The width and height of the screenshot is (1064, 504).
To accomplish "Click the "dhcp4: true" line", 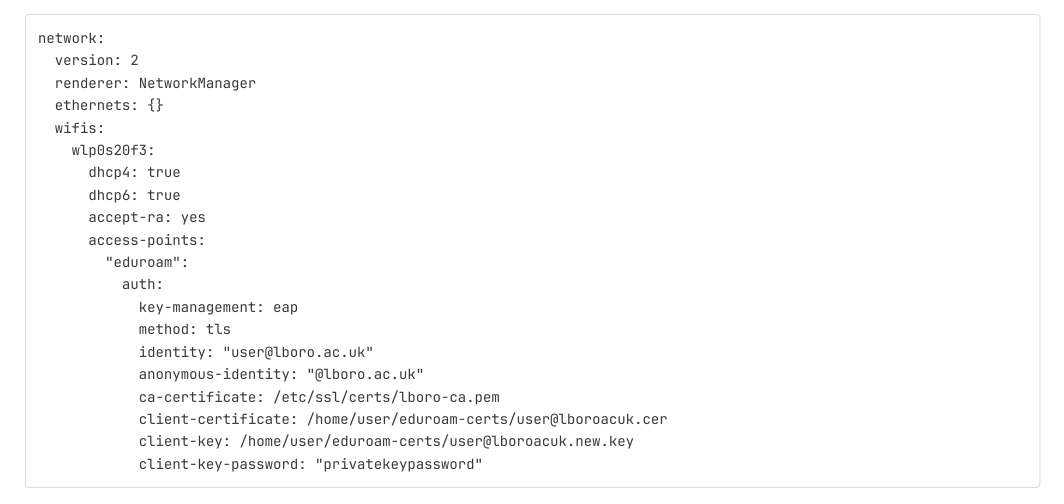I will pyautogui.click(x=134, y=172).
